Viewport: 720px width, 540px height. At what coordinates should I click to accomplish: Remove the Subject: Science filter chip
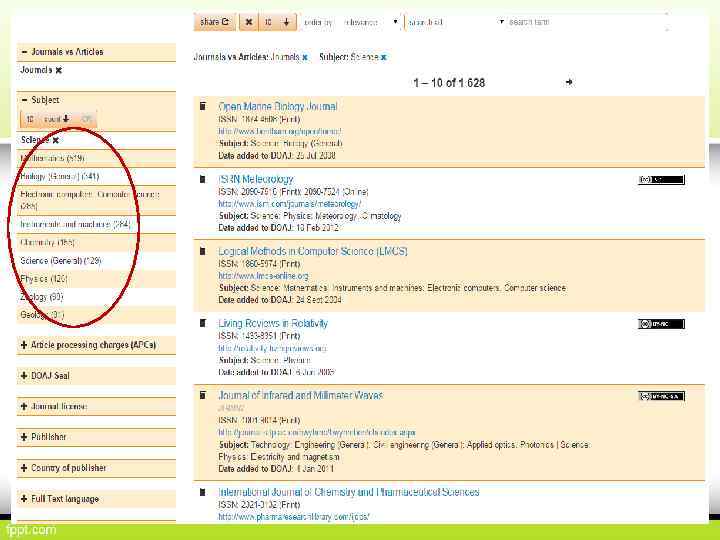pyautogui.click(x=384, y=57)
